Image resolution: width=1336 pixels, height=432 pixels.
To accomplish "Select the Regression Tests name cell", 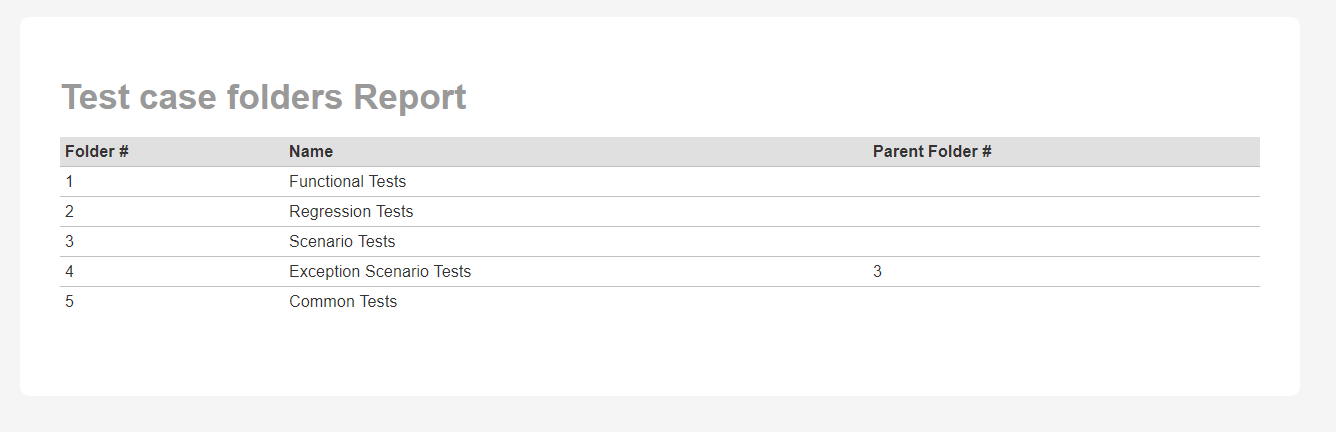I will tap(351, 212).
